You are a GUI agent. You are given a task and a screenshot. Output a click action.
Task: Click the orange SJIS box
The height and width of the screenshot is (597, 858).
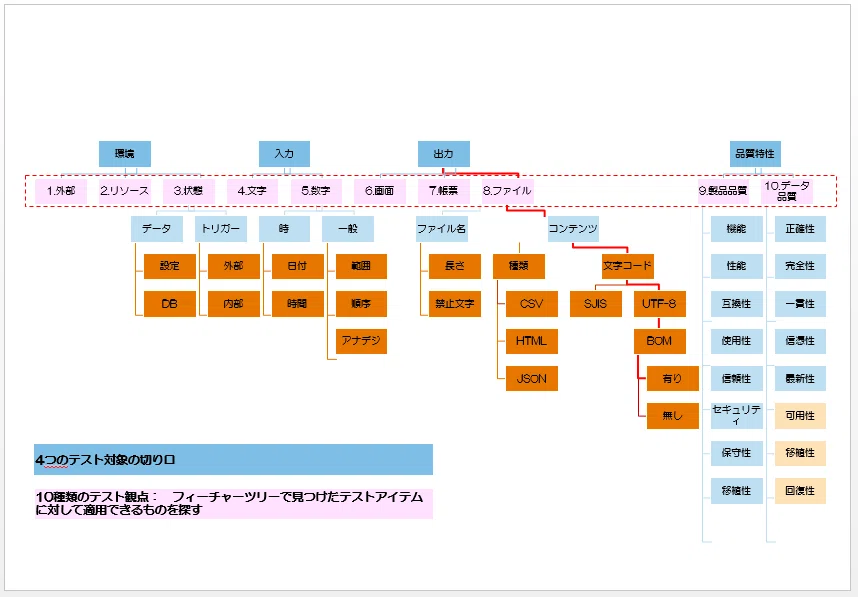[x=595, y=304]
